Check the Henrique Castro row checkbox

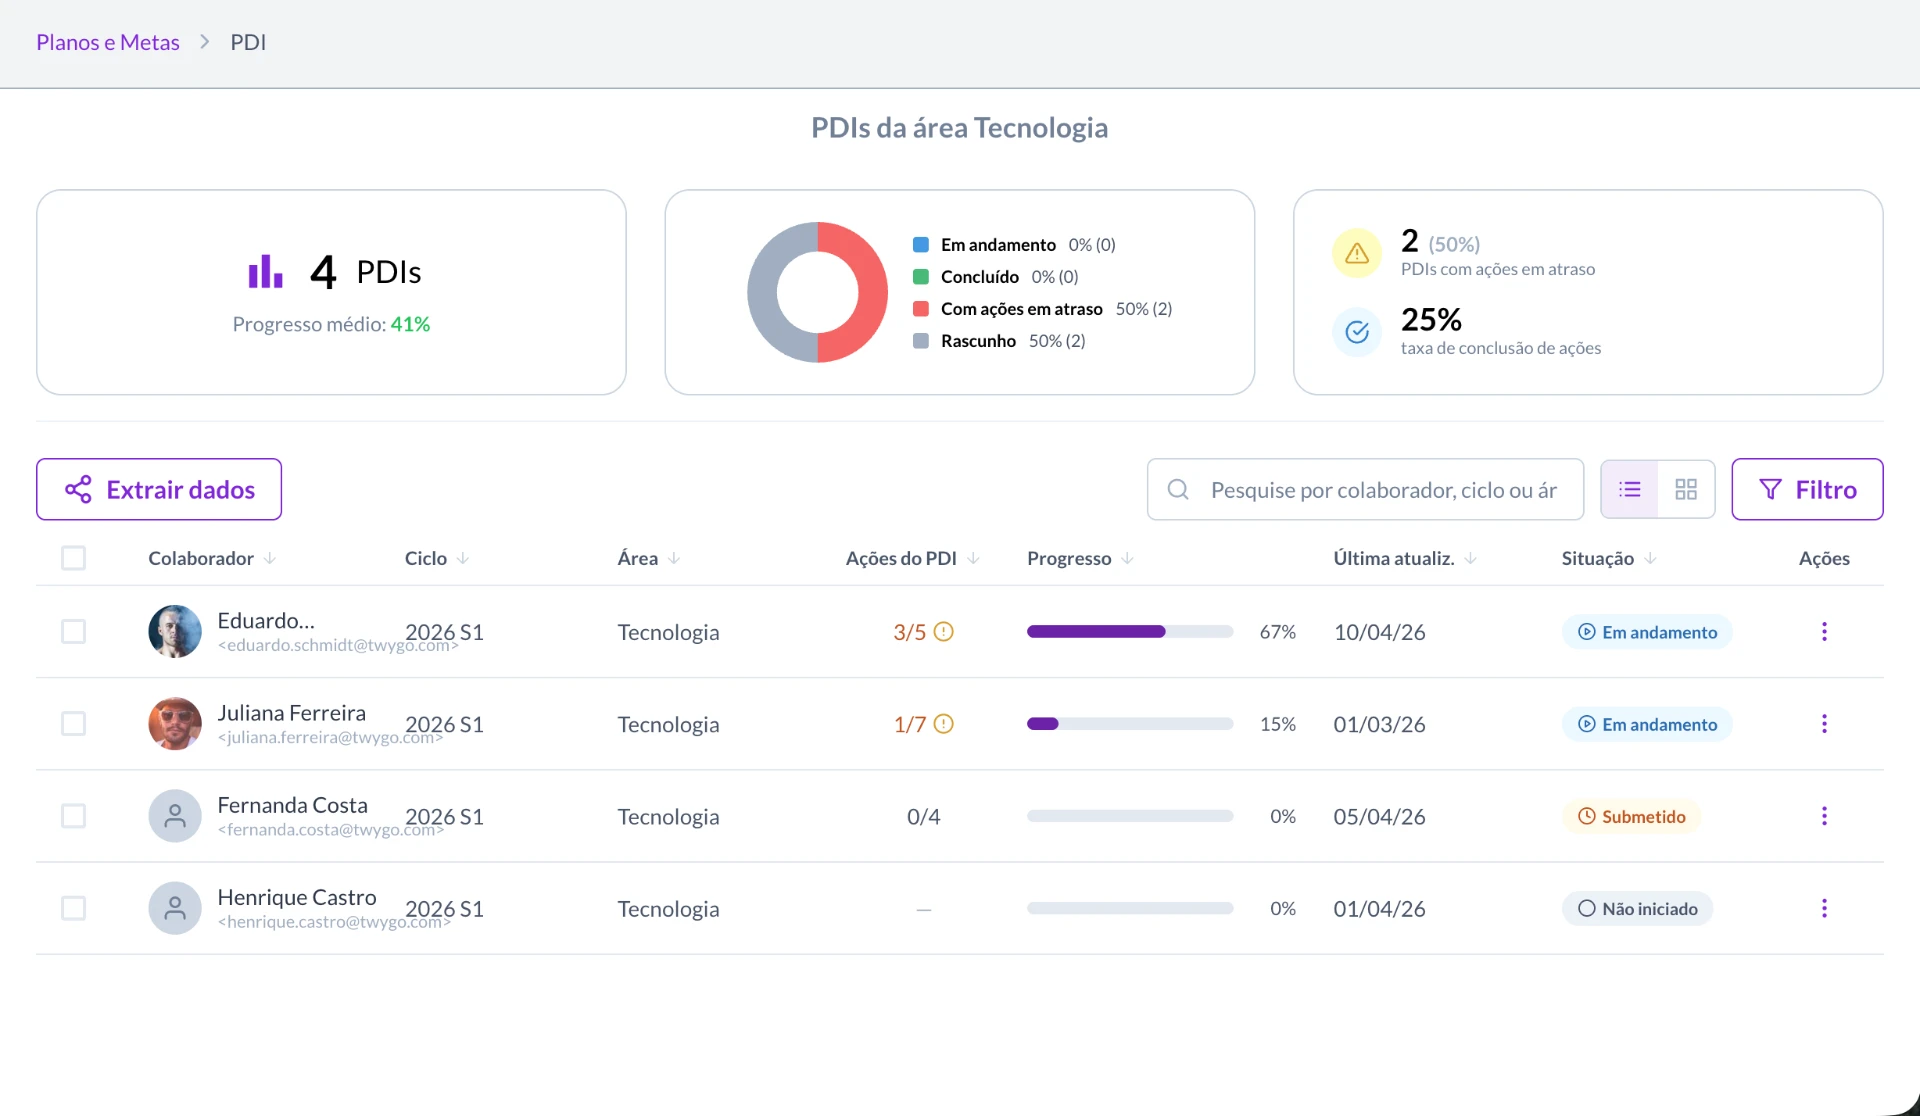[x=73, y=908]
